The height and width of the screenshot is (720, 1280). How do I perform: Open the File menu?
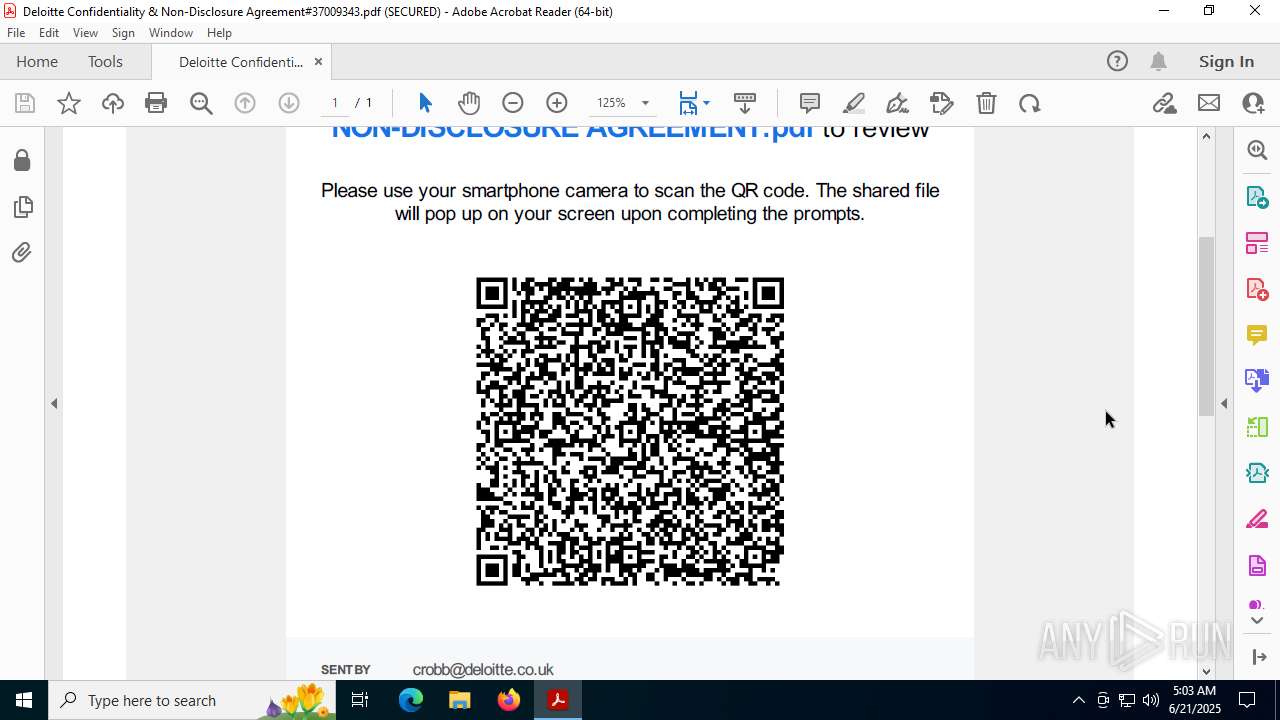click(x=16, y=33)
